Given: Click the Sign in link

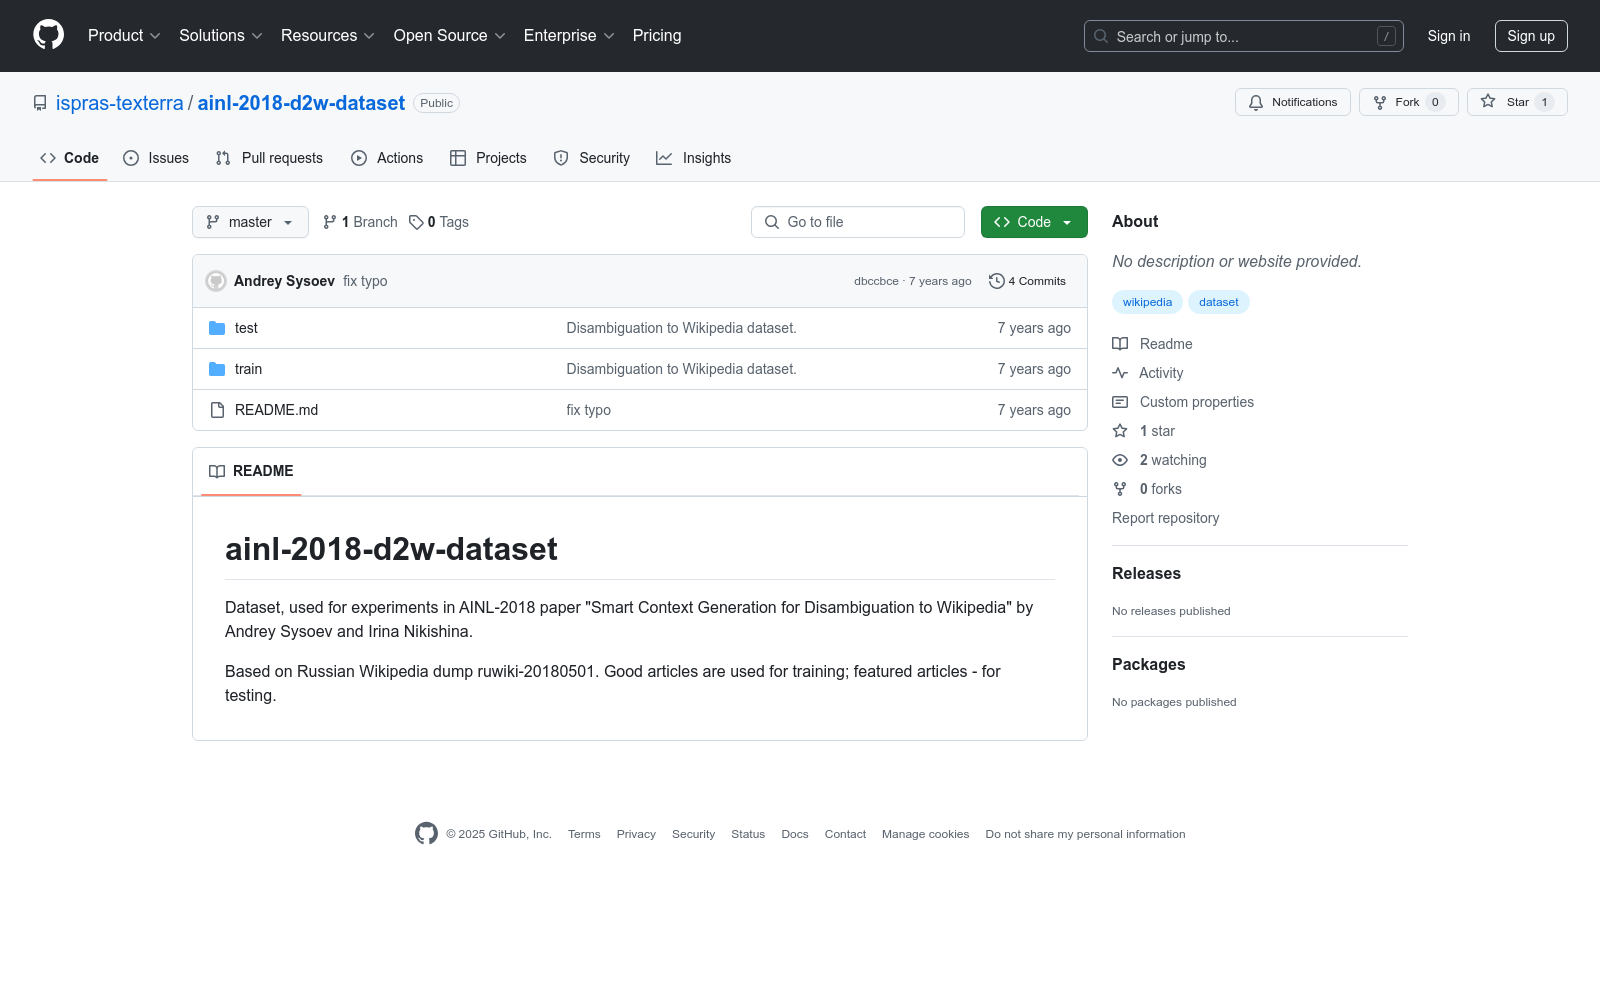Looking at the screenshot, I should pos(1449,36).
